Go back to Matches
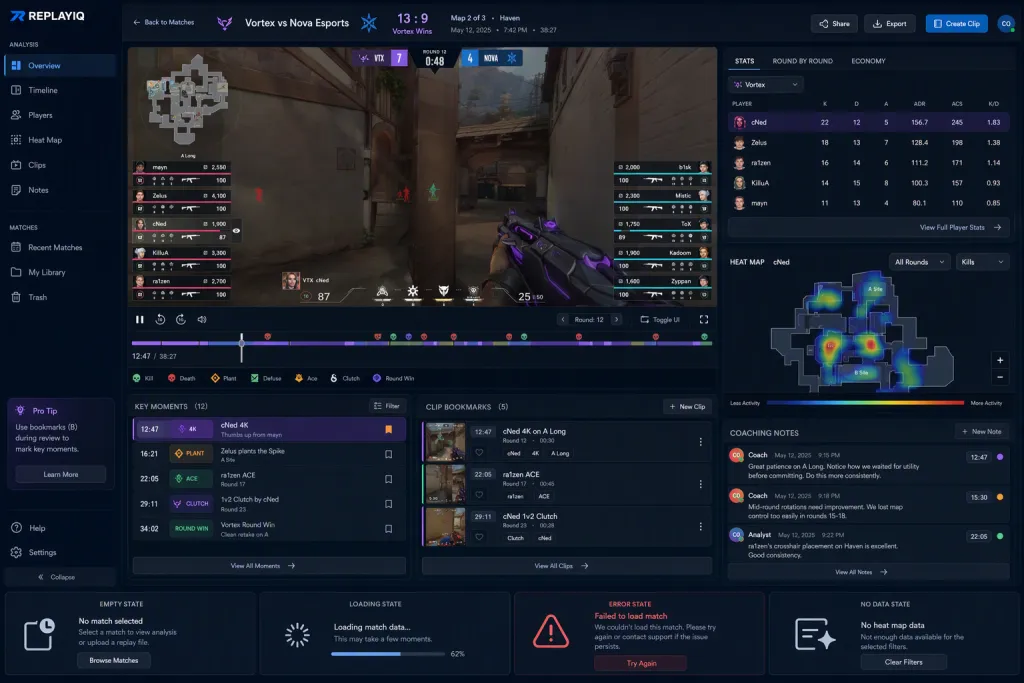 163,22
